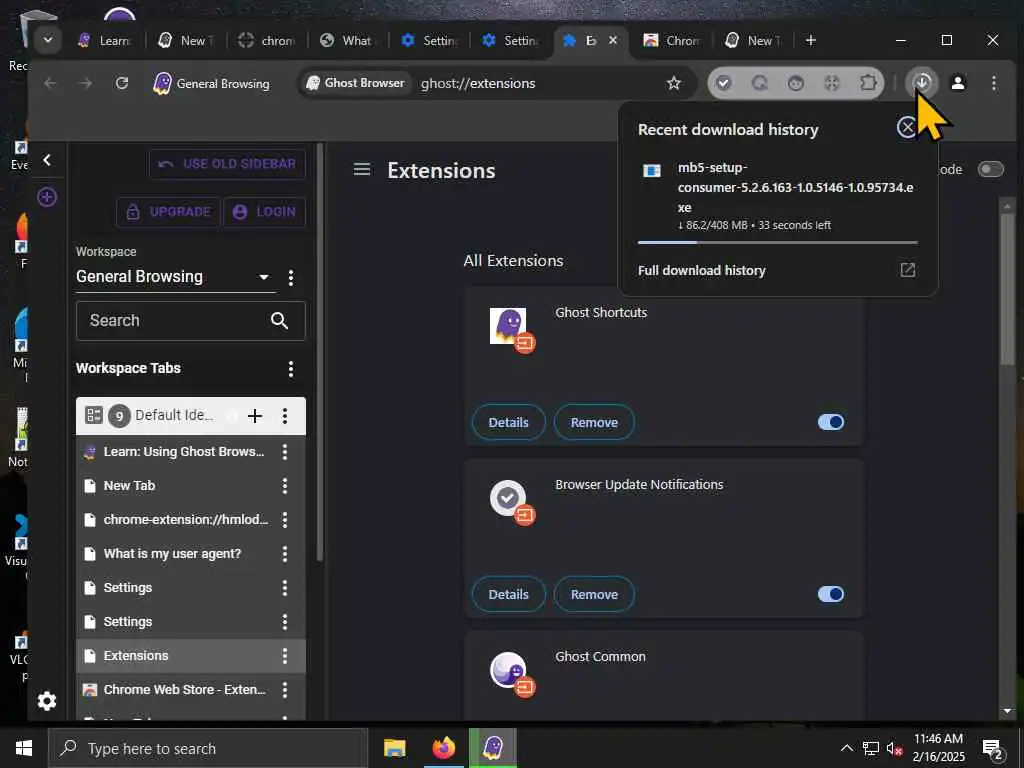Open the Default Identity group options menu
1024x768 pixels.
tap(285, 416)
